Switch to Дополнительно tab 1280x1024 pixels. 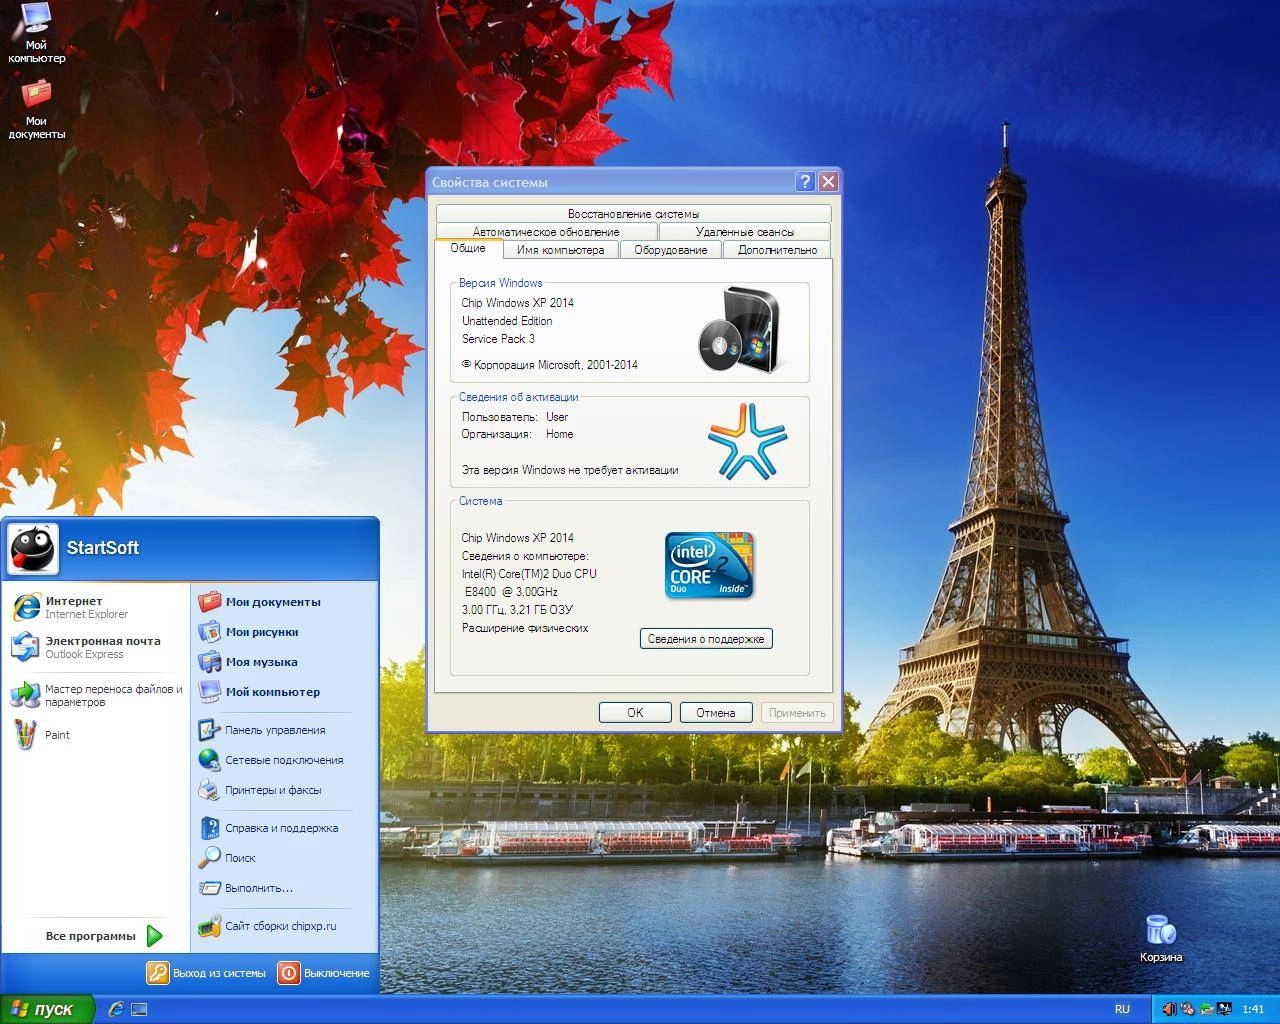coord(777,250)
